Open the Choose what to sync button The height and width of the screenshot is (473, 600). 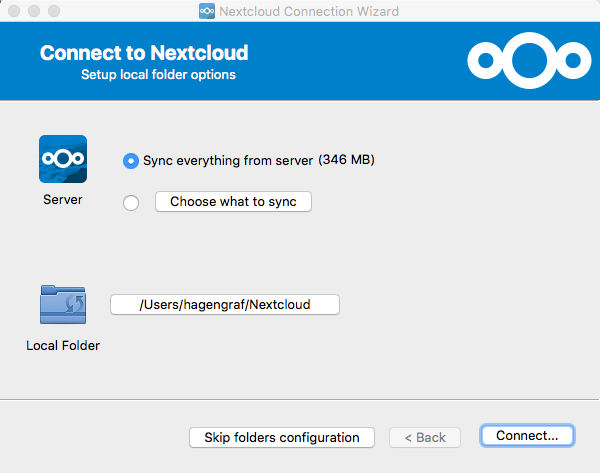click(233, 201)
